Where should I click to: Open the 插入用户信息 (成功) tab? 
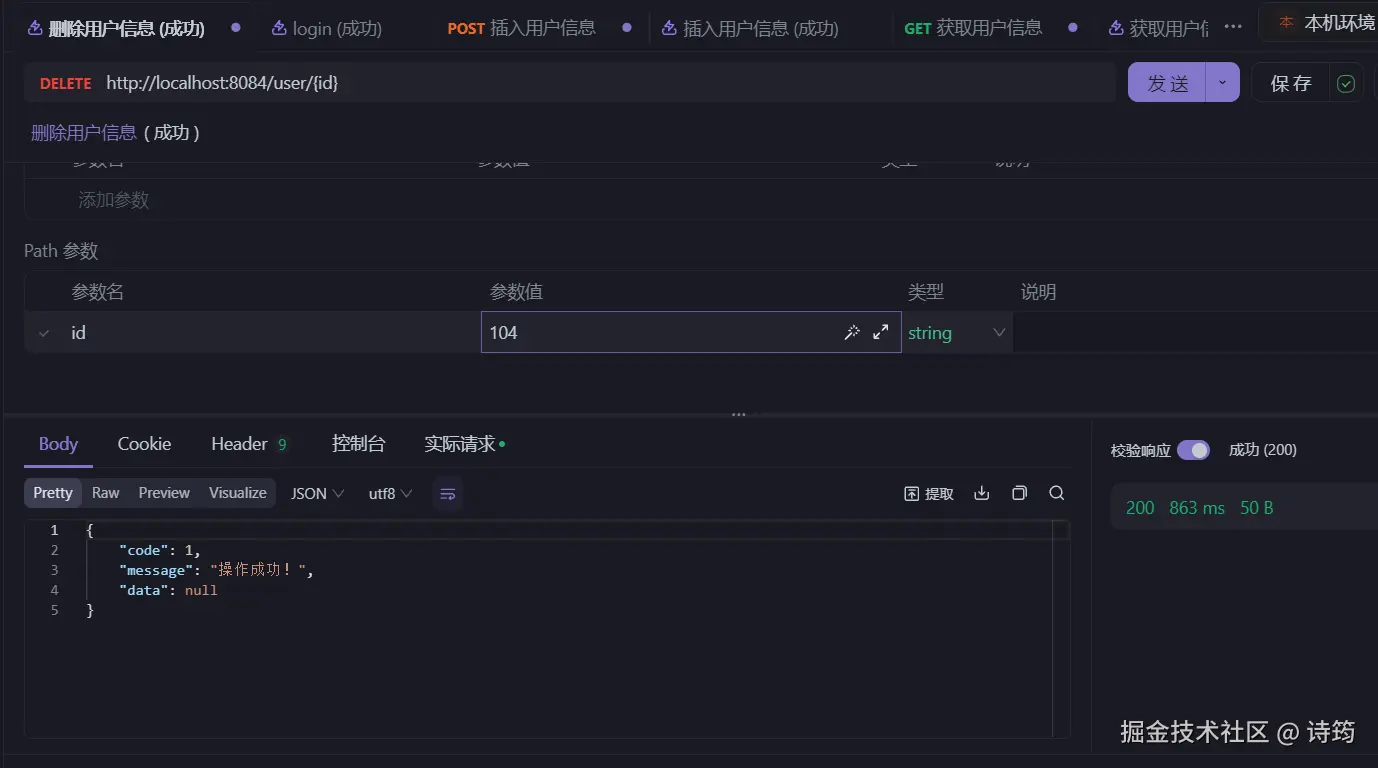pyautogui.click(x=750, y=29)
